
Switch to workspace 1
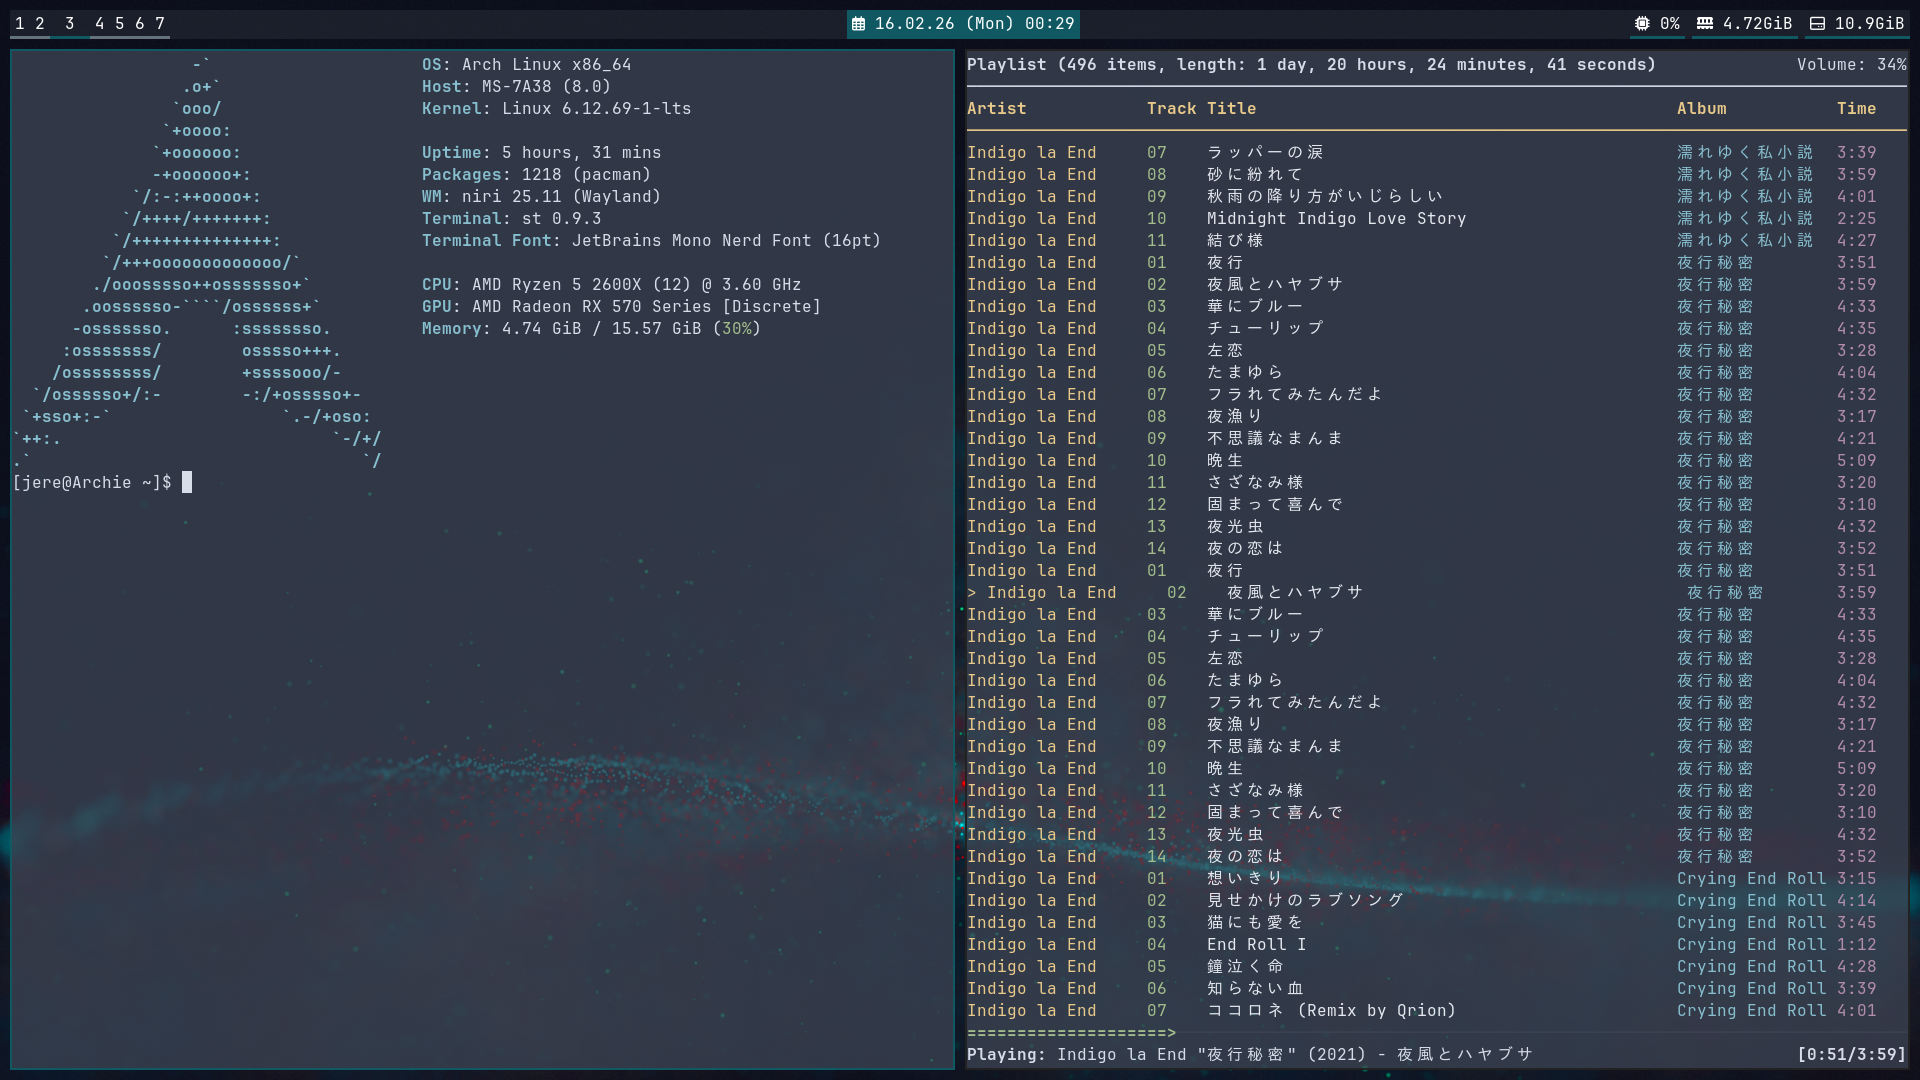20,24
